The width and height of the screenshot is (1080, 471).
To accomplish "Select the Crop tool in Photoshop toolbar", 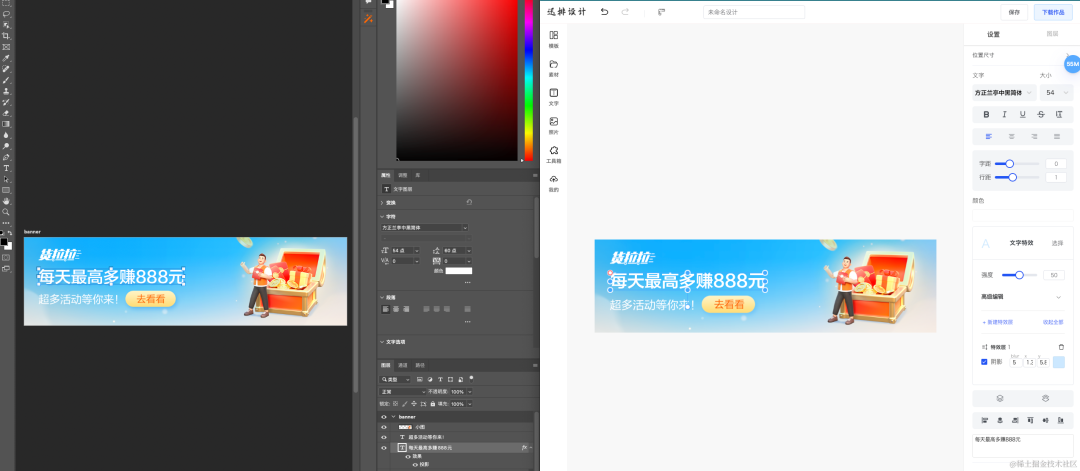I will (x=6, y=36).
